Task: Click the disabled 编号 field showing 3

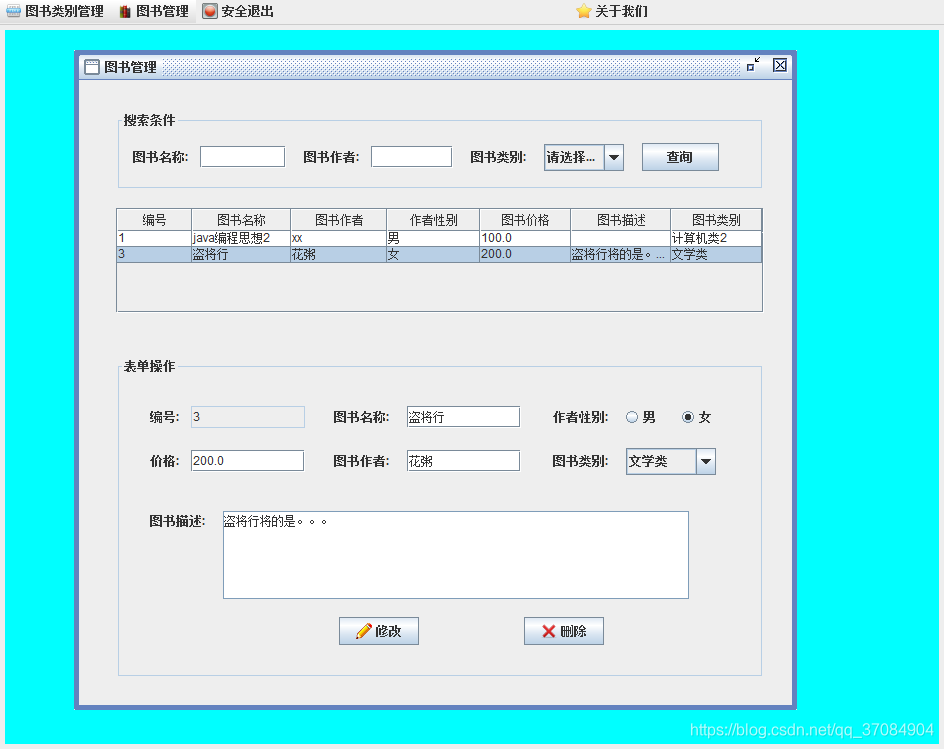Action: pyautogui.click(x=247, y=417)
